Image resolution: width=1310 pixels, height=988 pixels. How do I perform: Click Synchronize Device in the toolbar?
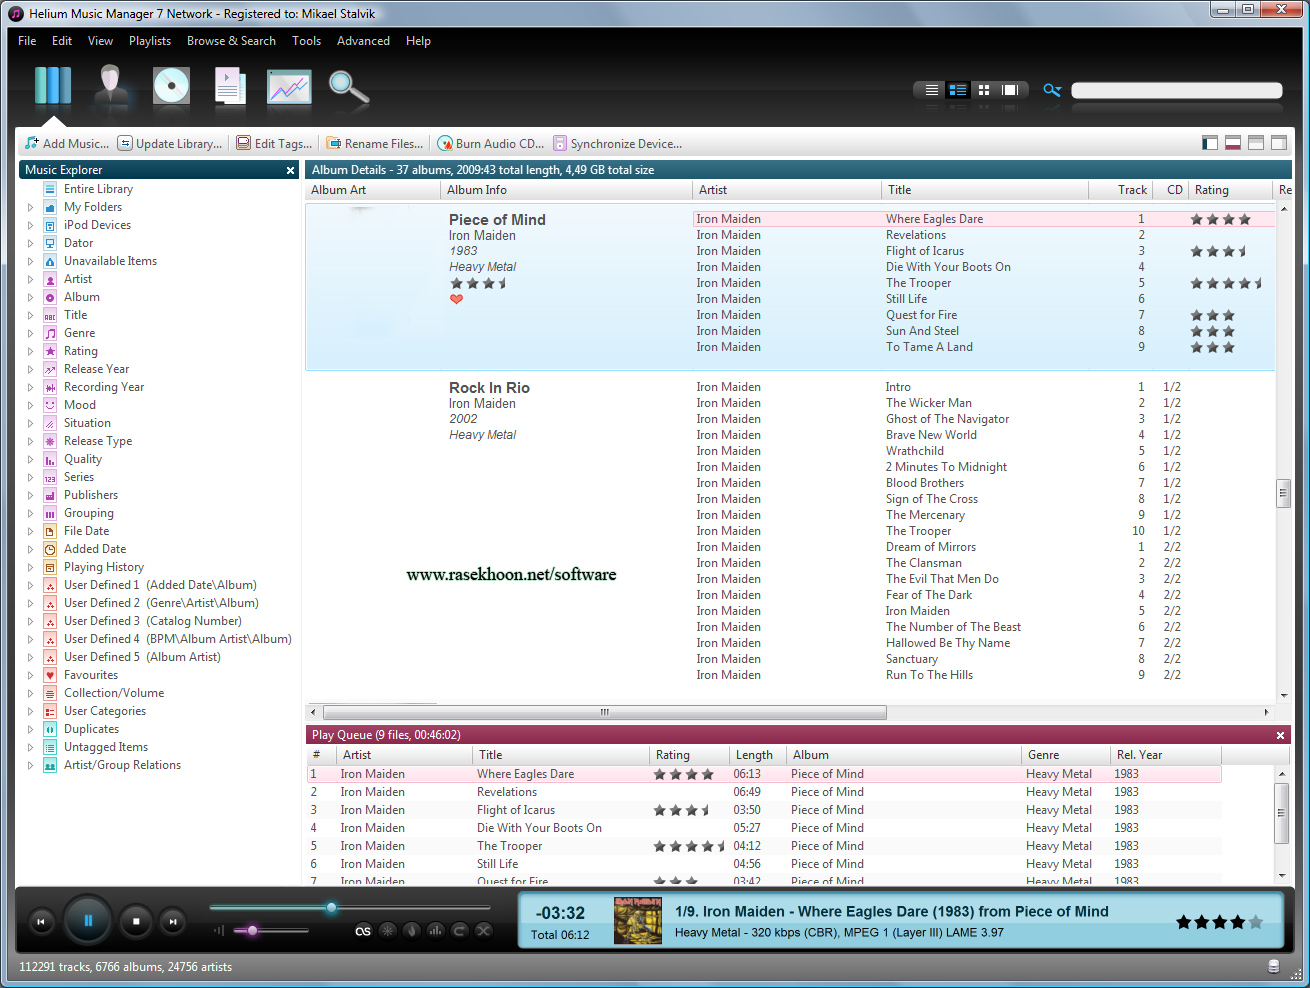pyautogui.click(x=617, y=143)
